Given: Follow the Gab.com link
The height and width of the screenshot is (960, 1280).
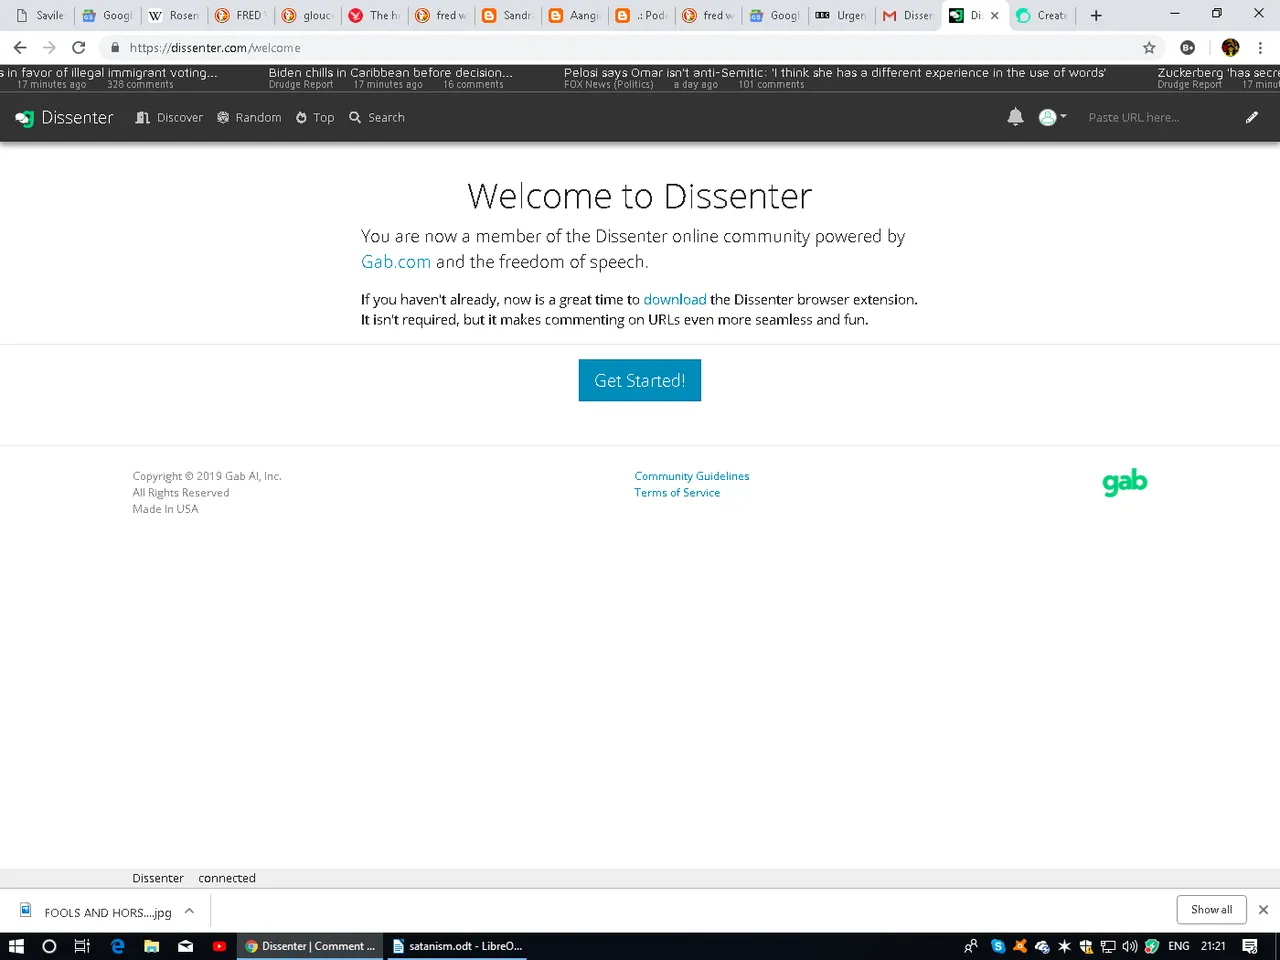Looking at the screenshot, I should pyautogui.click(x=396, y=262).
